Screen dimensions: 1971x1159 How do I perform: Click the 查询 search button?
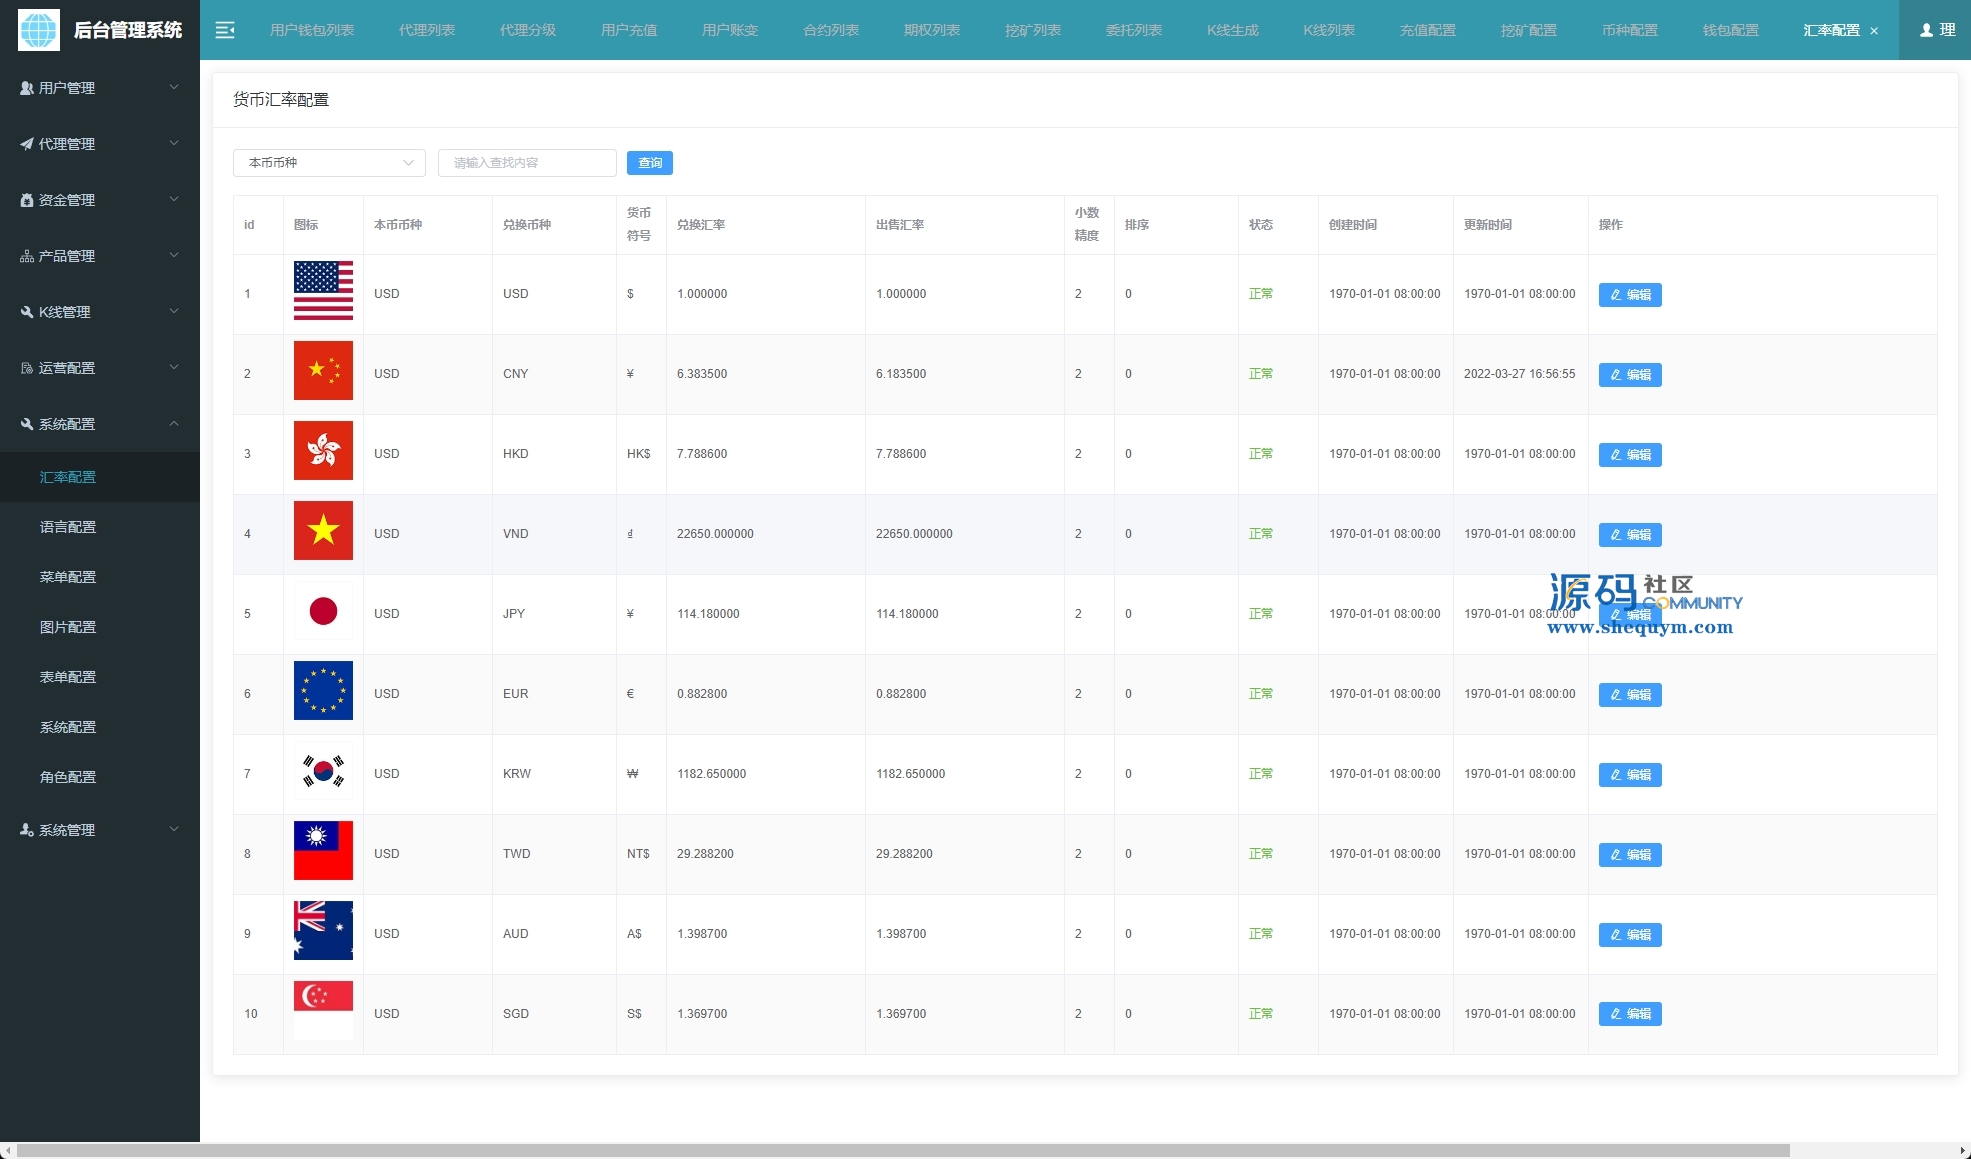pyautogui.click(x=649, y=163)
